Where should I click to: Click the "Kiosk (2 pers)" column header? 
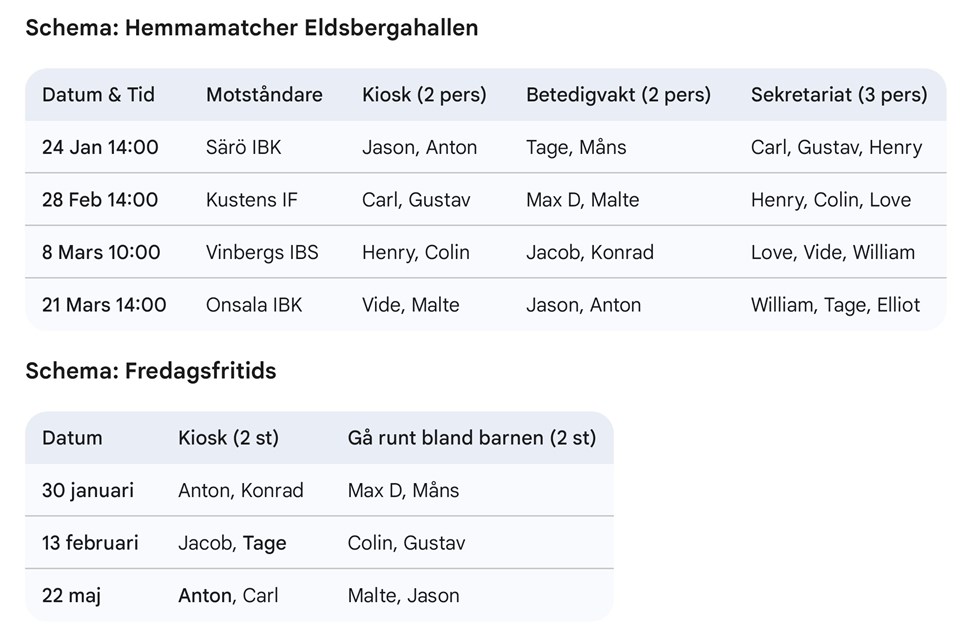click(x=424, y=95)
